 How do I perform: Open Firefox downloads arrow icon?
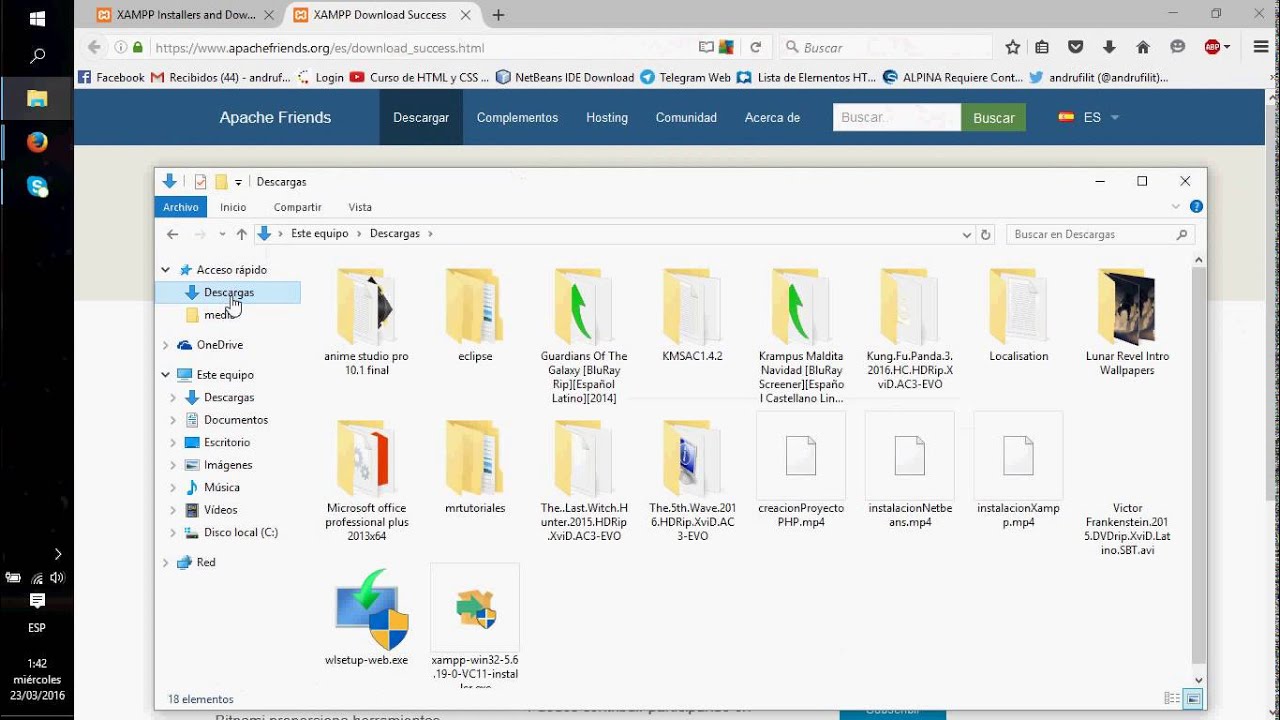pyautogui.click(x=1109, y=47)
